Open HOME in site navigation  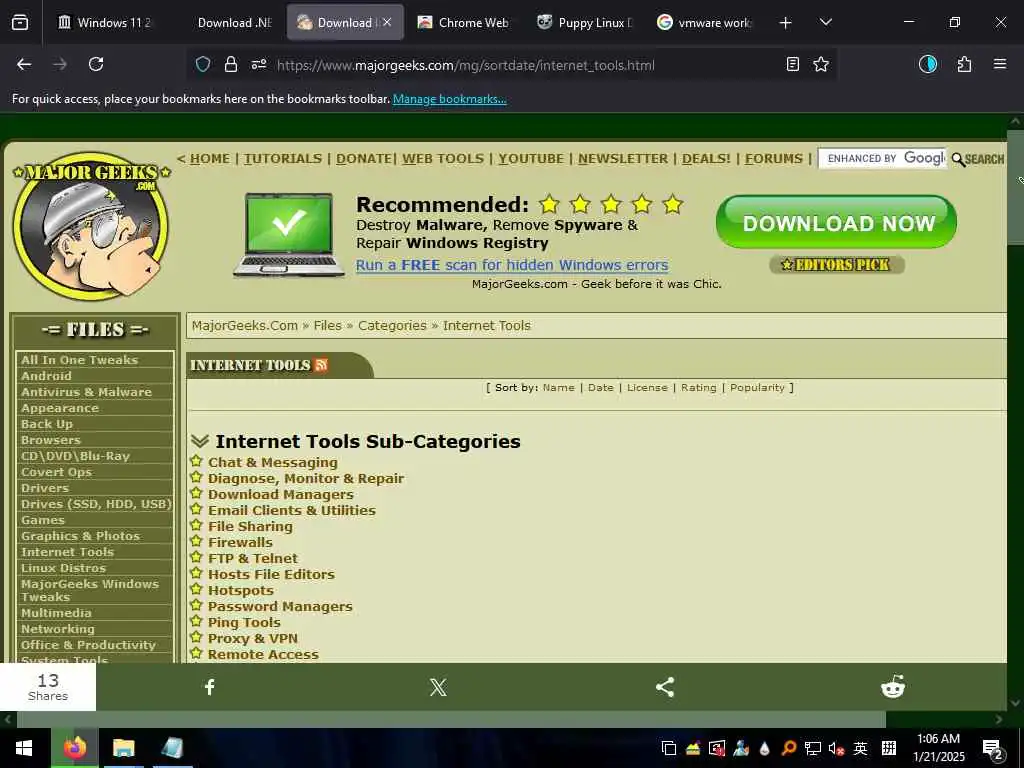pyautogui.click(x=210, y=159)
